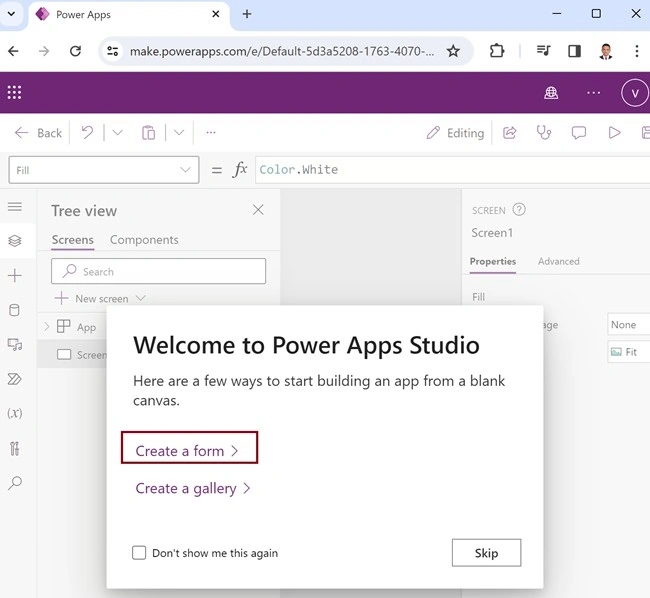Click the Screen1 name in properties pane
Image resolution: width=650 pixels, height=598 pixels.
(492, 233)
